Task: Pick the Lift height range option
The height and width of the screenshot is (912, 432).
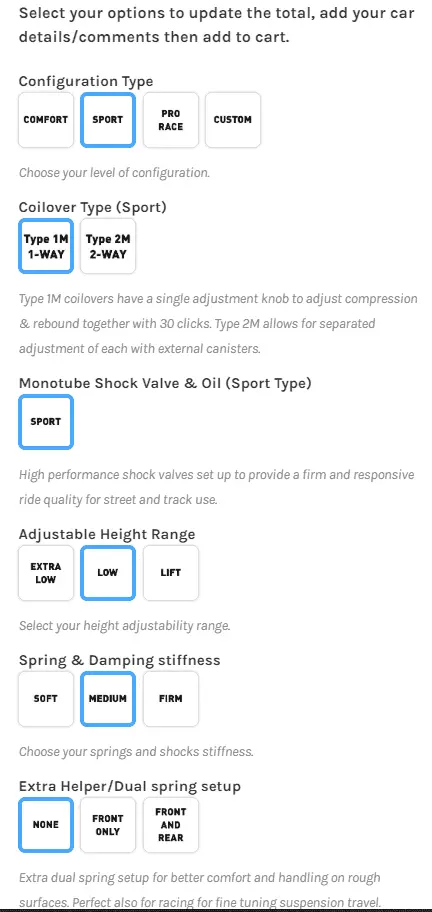Action: point(170,573)
